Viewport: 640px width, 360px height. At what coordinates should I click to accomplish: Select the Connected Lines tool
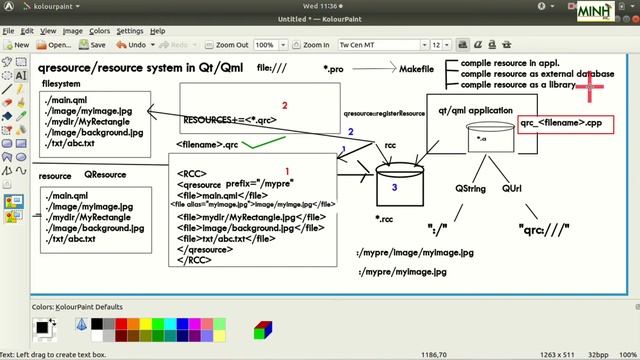pos(7,171)
